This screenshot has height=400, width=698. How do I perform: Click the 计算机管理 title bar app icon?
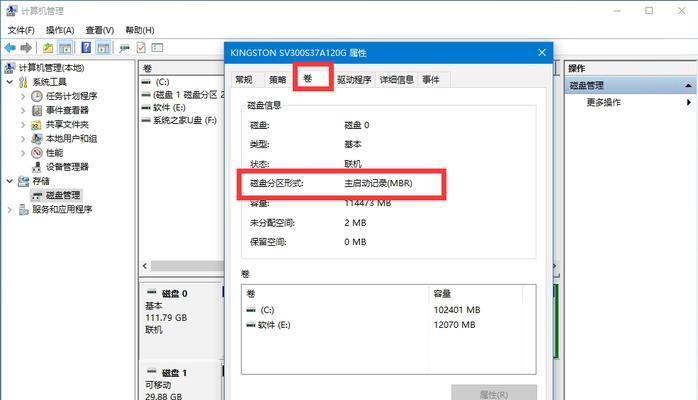pos(12,11)
